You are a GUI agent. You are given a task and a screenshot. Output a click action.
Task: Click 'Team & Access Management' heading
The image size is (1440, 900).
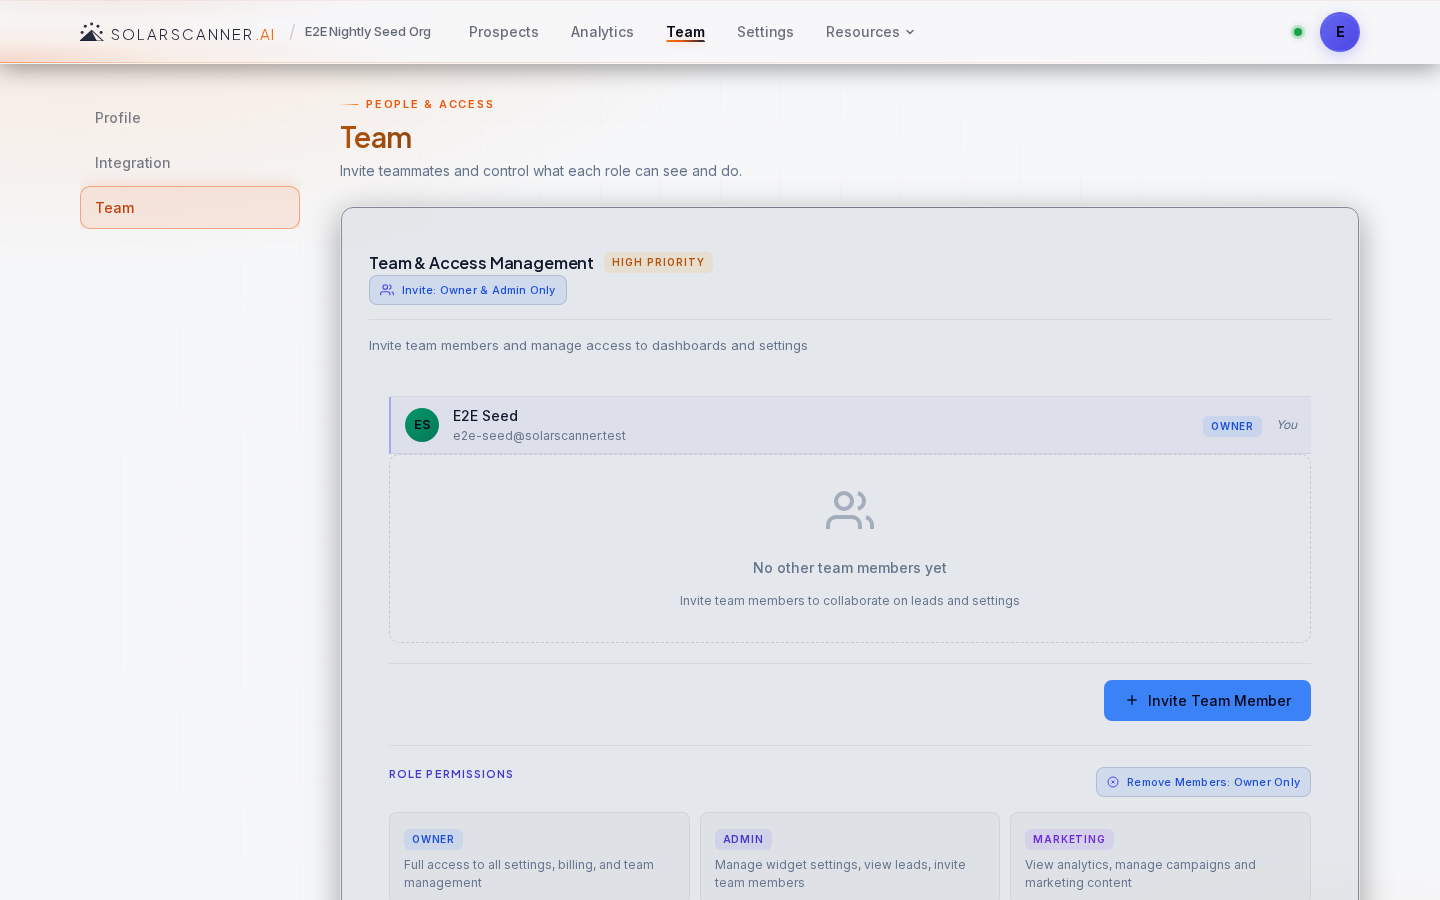(481, 263)
